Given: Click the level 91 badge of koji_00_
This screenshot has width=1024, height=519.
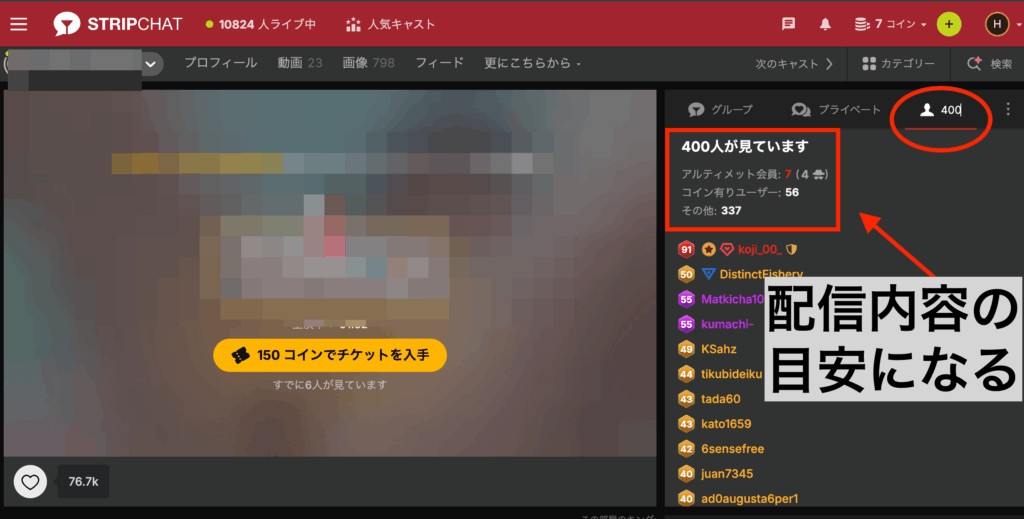Looking at the screenshot, I should point(686,249).
